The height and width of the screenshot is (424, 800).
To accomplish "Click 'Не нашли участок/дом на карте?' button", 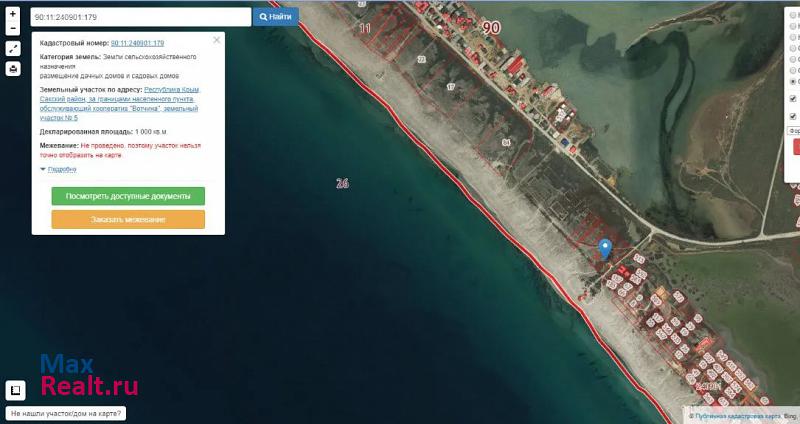I will click(66, 413).
